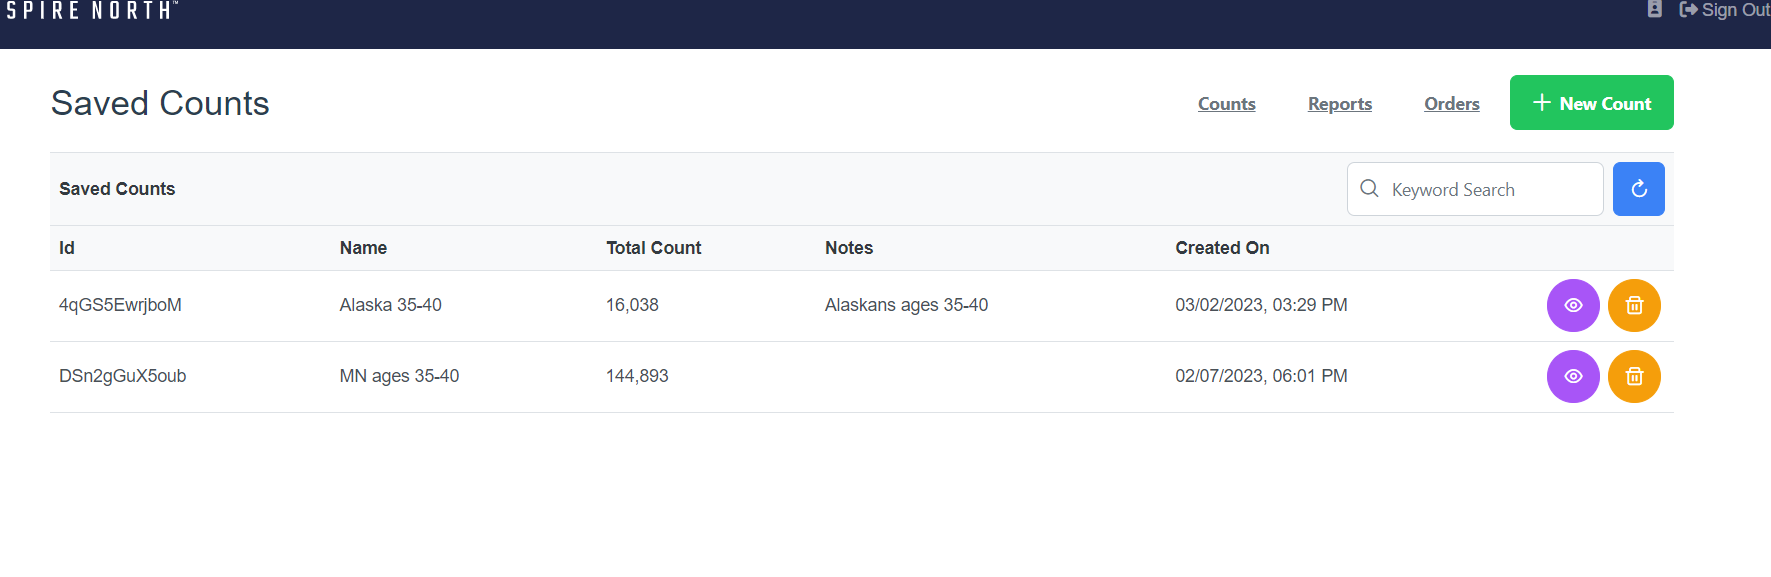Screen dimensions: 1771x577
Task: Delete the MN ages 35-40 saved count
Action: (x=1634, y=376)
